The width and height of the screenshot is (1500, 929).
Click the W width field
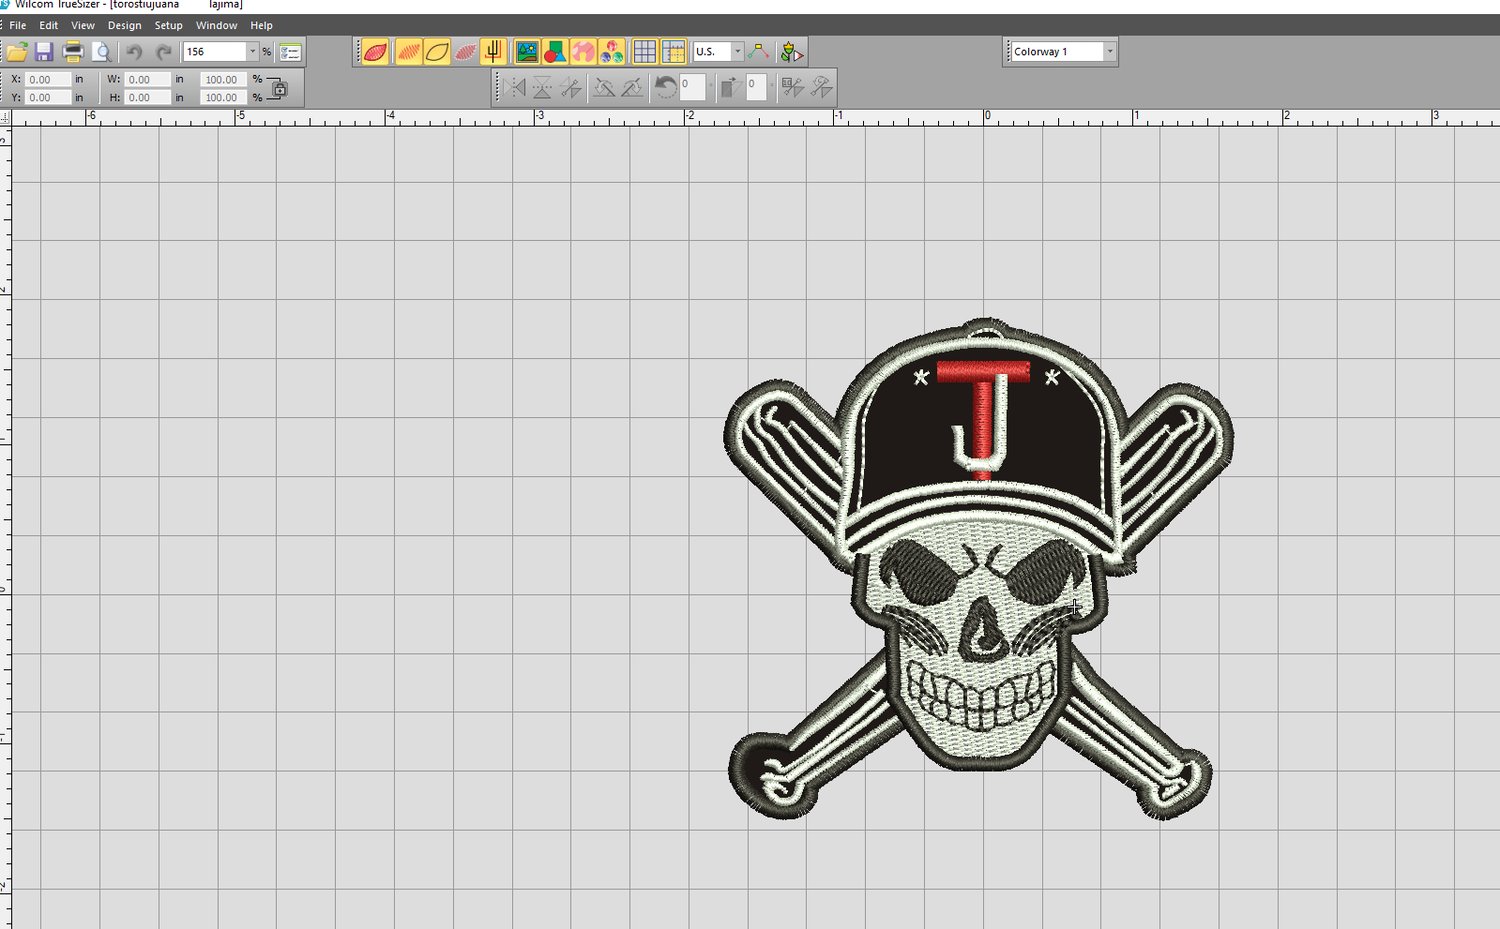coord(148,79)
